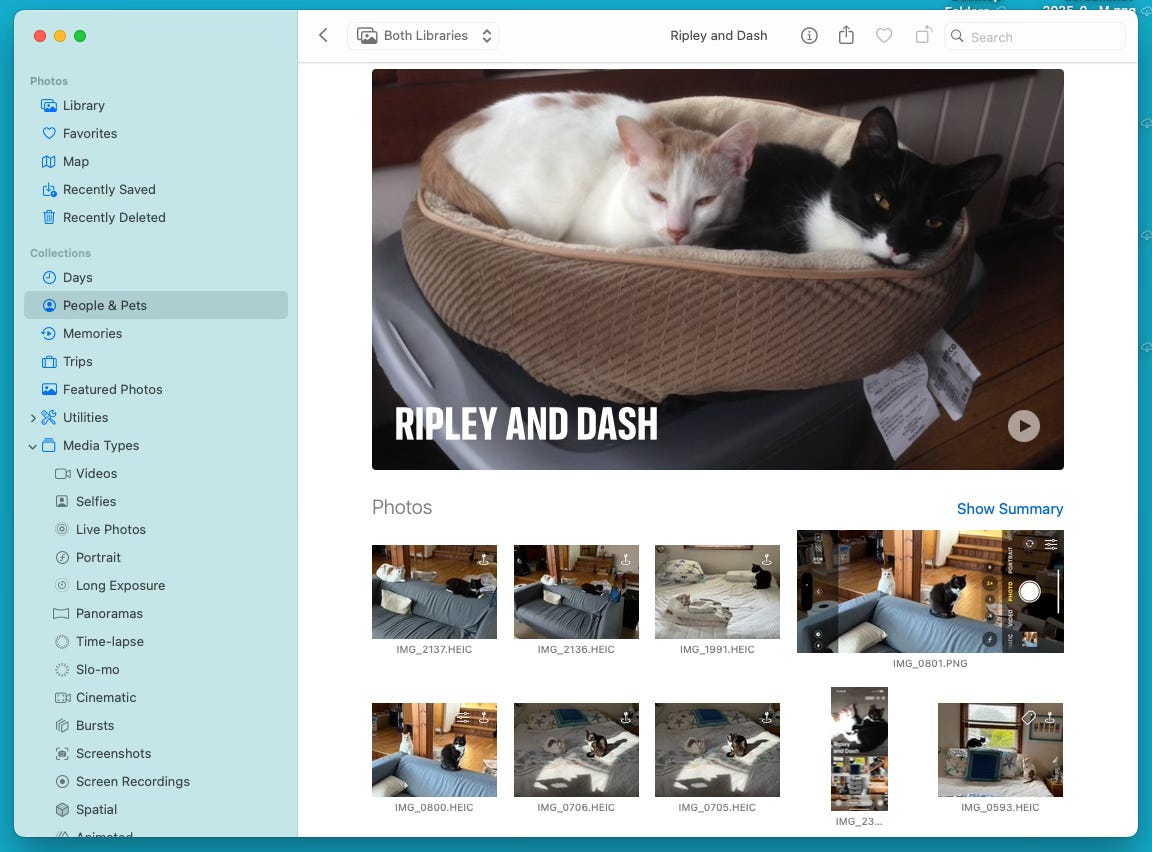The height and width of the screenshot is (852, 1152).
Task: Collapse the Media Types section chevron
Action: pyautogui.click(x=33, y=446)
